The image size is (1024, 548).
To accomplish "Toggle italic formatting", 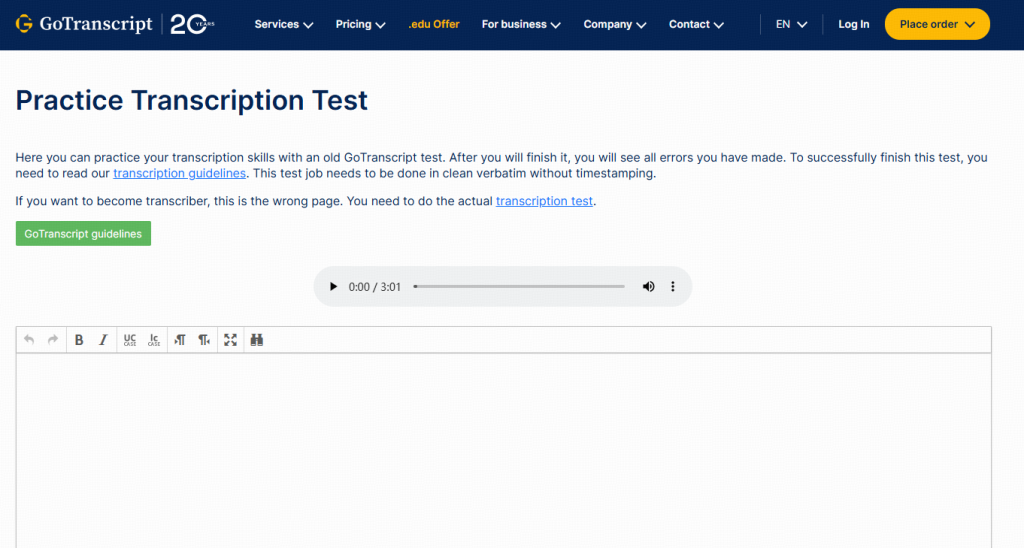I will pos(103,340).
